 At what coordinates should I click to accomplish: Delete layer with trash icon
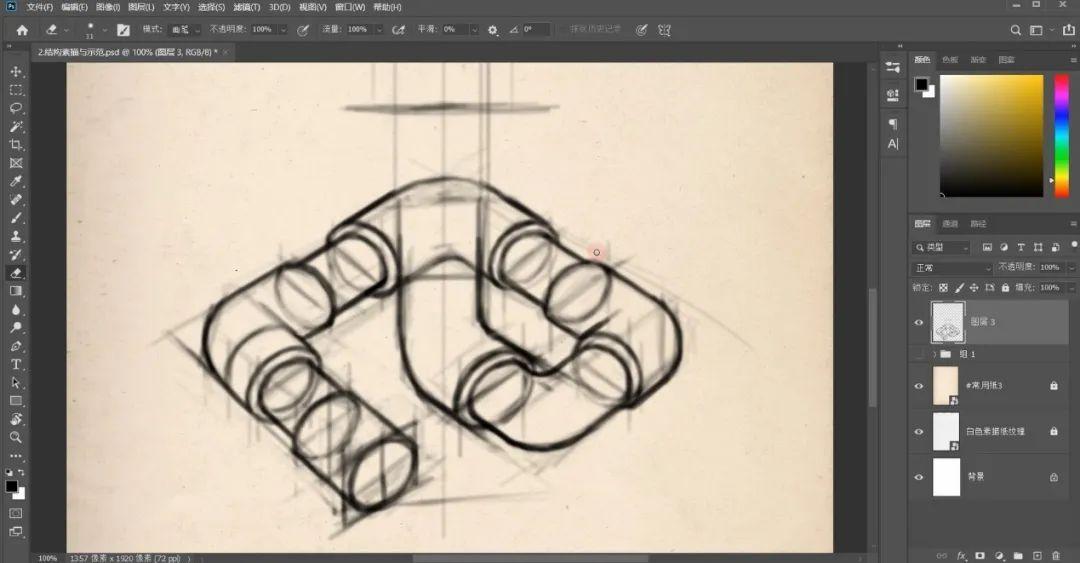1056,555
